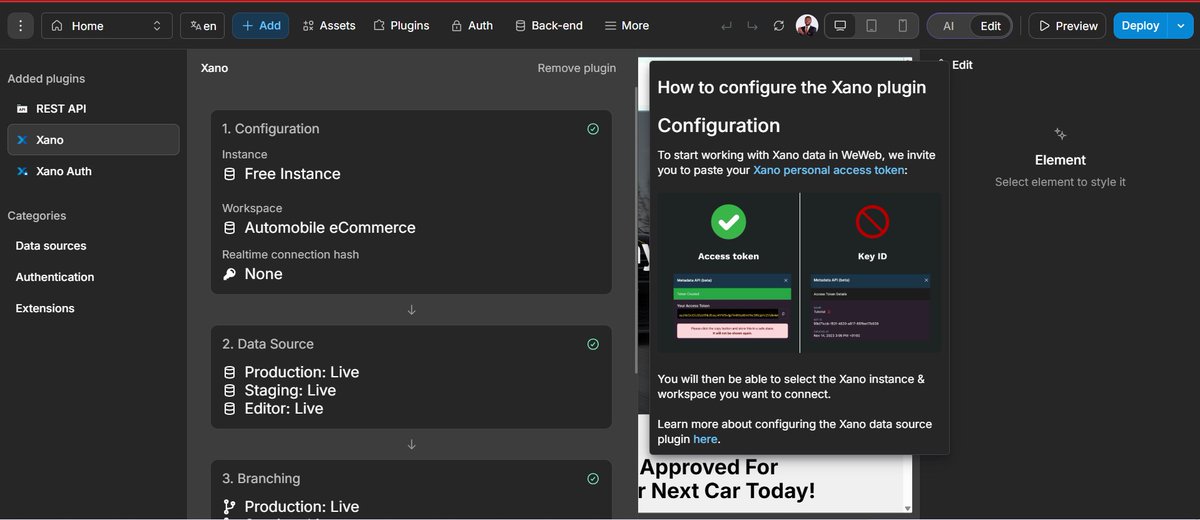Viewport: 1200px width, 520px height.
Task: Click Remove plugin link
Action: [577, 68]
